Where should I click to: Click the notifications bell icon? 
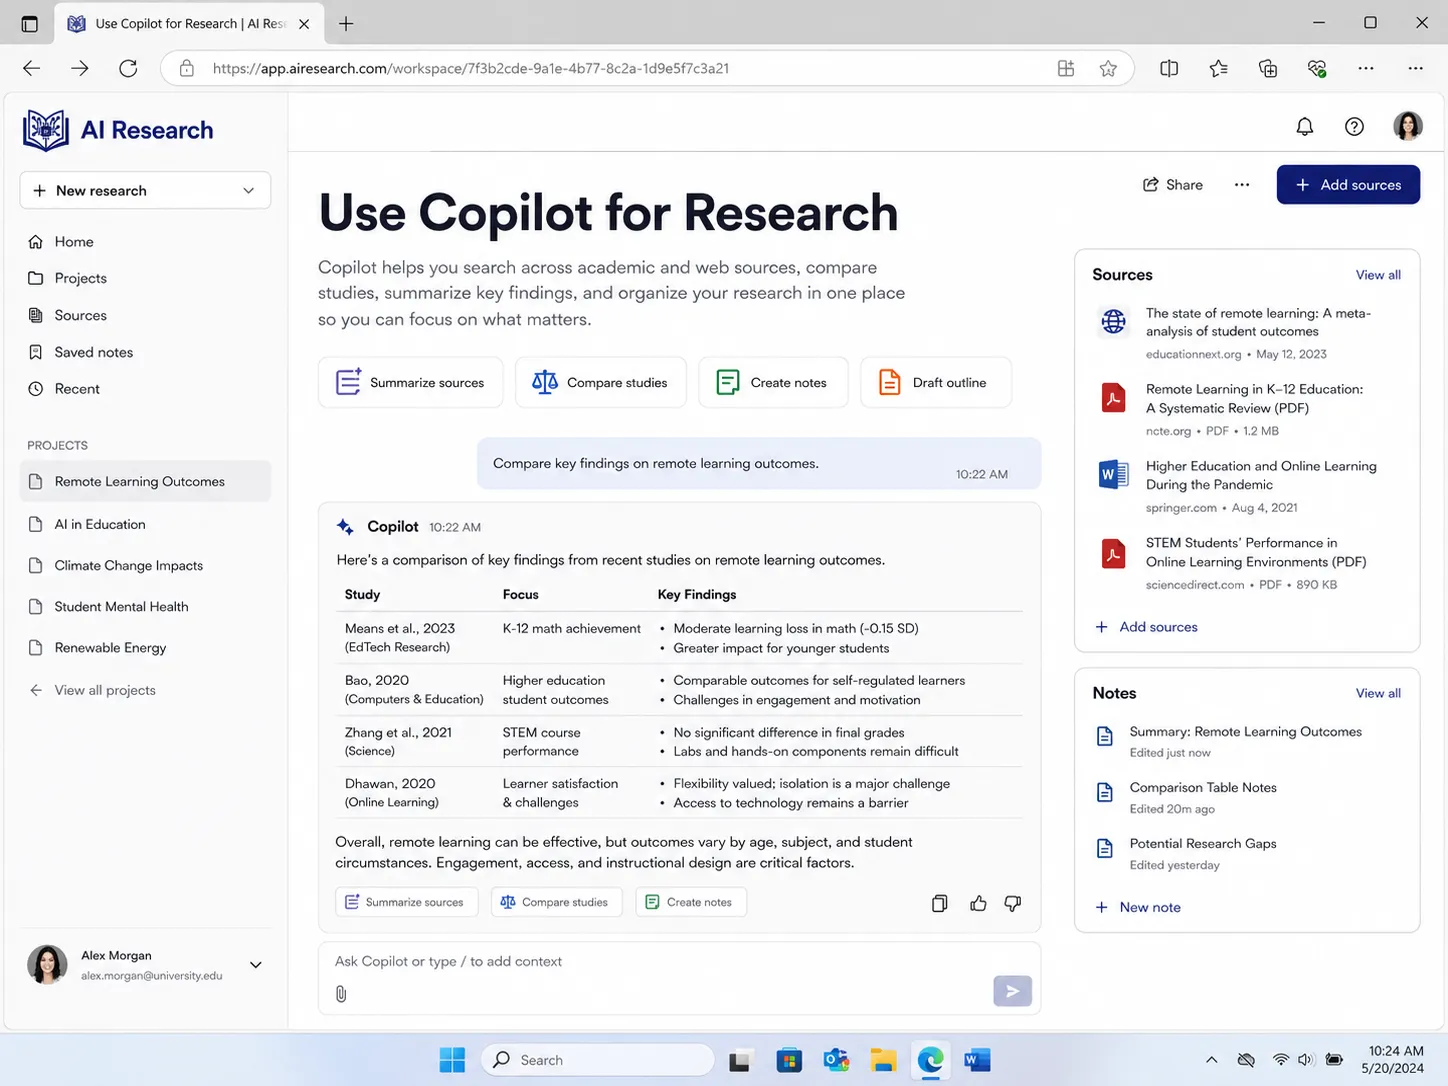pos(1304,126)
